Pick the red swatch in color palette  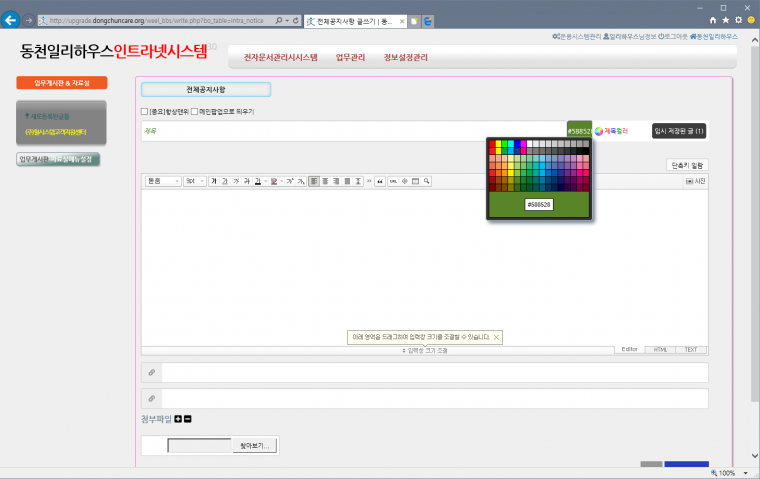(x=492, y=144)
